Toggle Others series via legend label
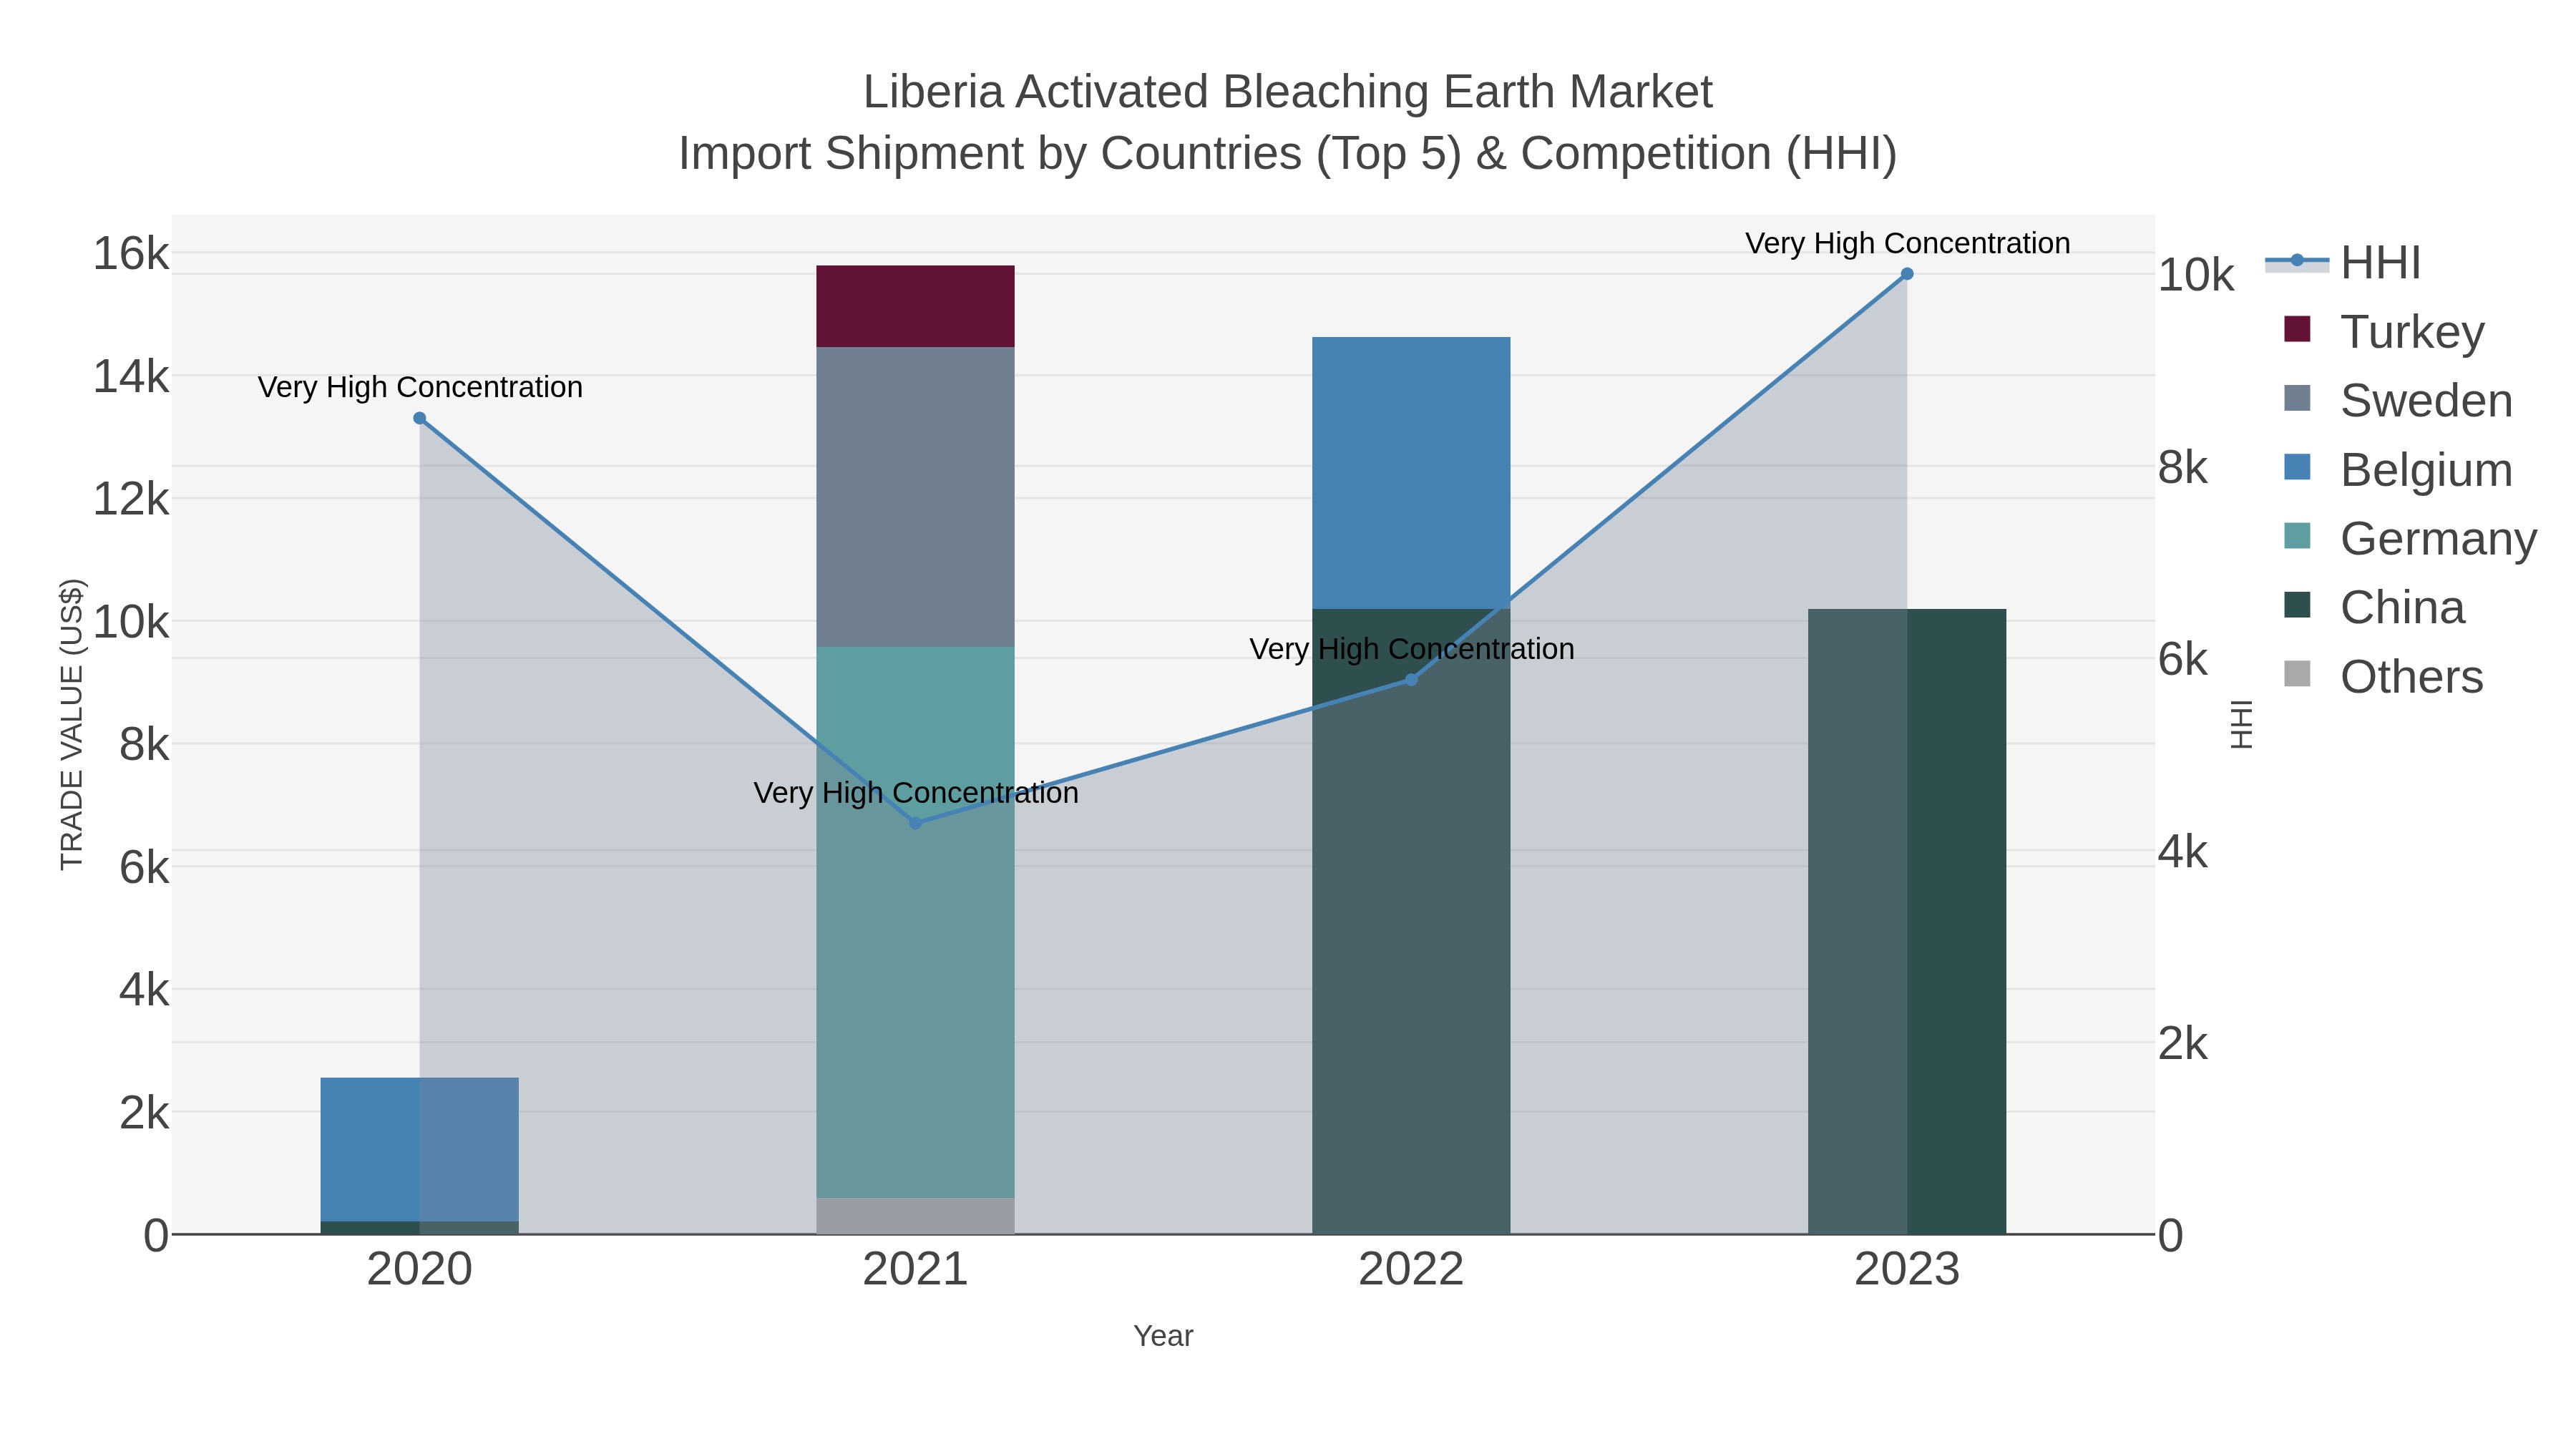 point(2411,677)
